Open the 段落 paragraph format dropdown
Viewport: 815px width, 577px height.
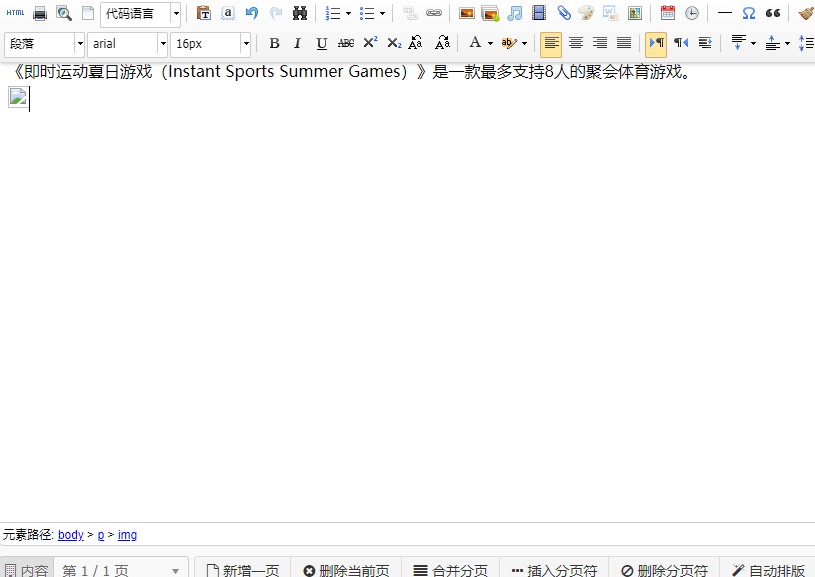[x=44, y=44]
